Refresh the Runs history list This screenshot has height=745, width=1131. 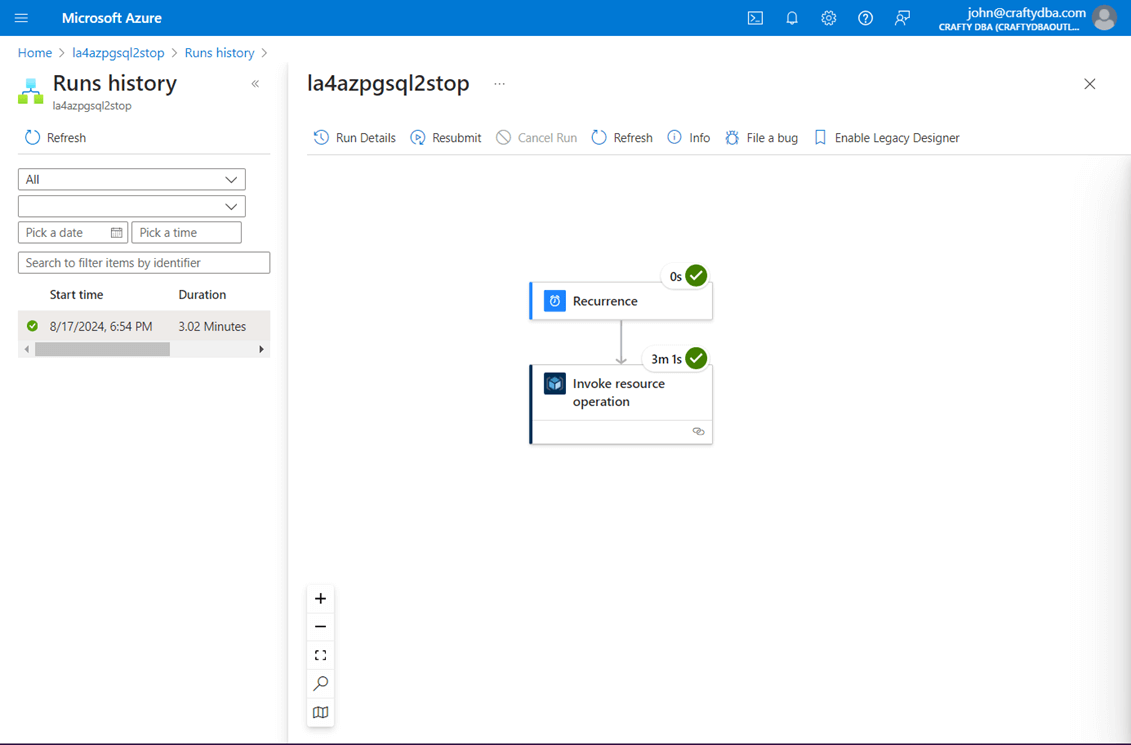coord(56,138)
